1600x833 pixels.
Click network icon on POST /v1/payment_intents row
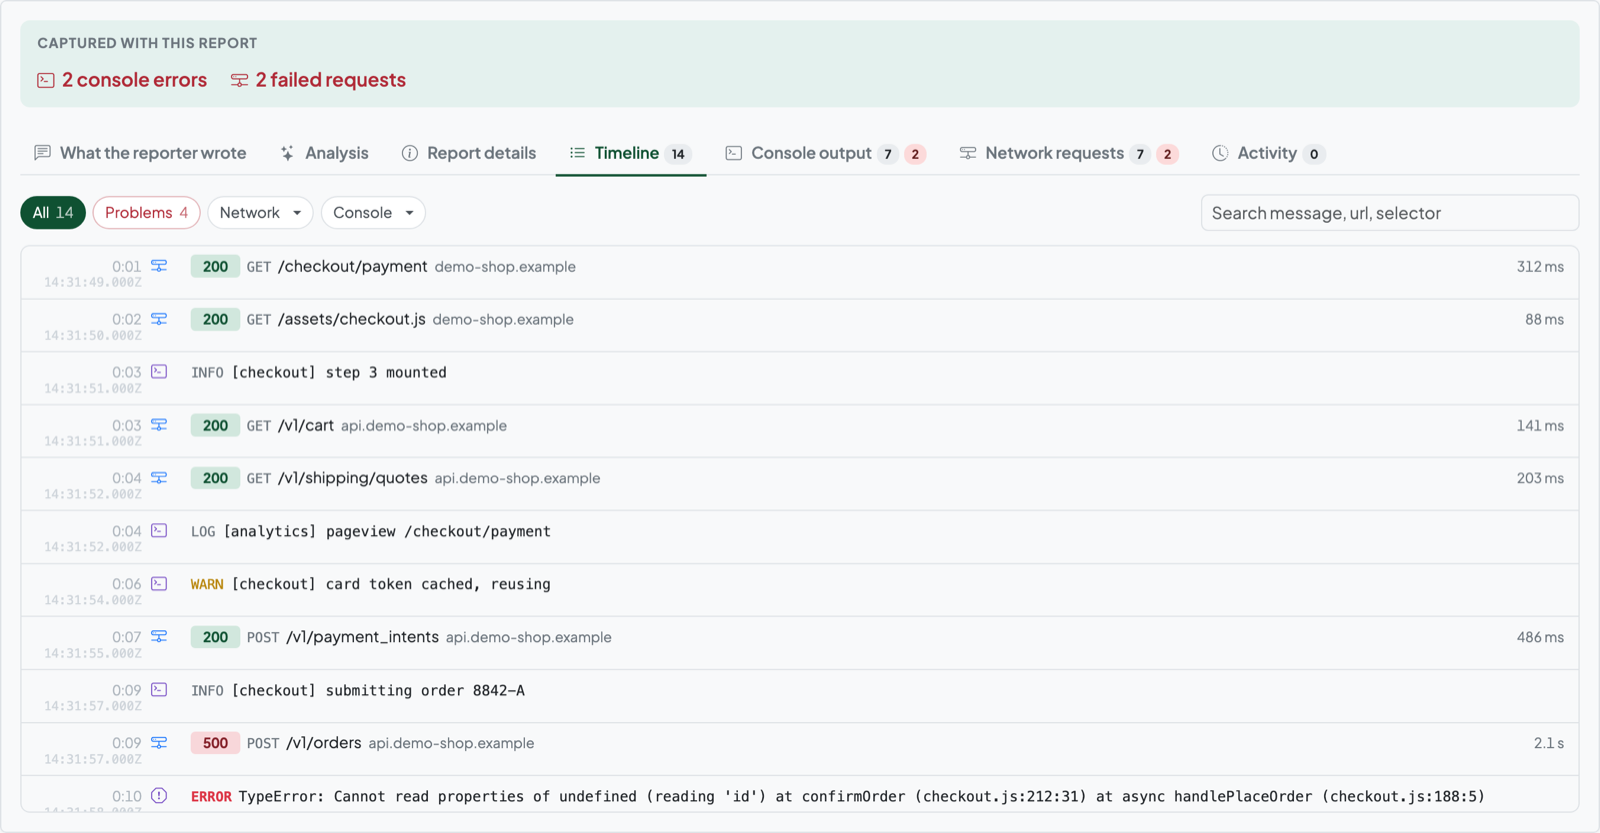(159, 636)
